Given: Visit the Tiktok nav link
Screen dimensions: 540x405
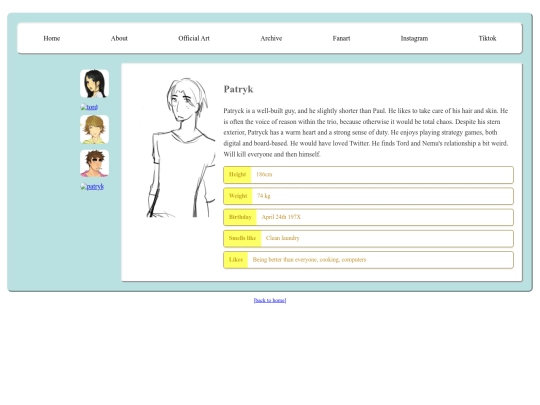Looking at the screenshot, I should (487, 38).
